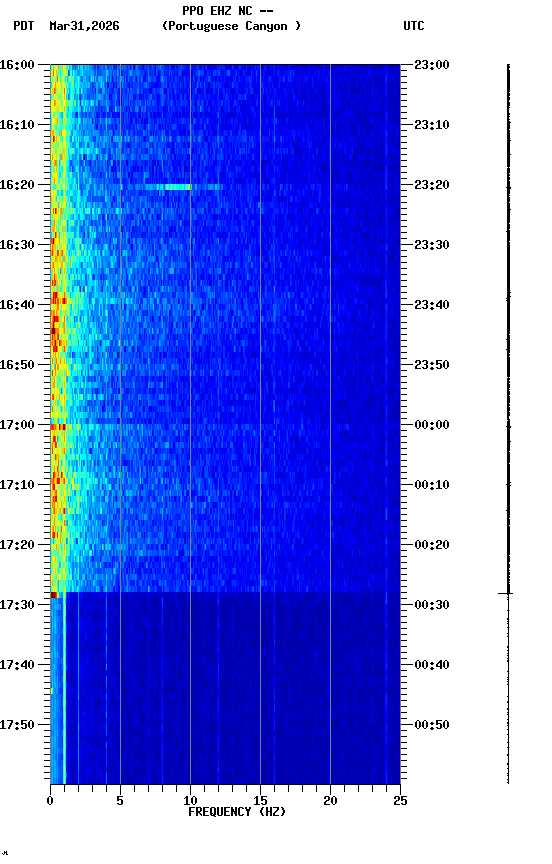Click the '25' frequency axis label

point(400,801)
